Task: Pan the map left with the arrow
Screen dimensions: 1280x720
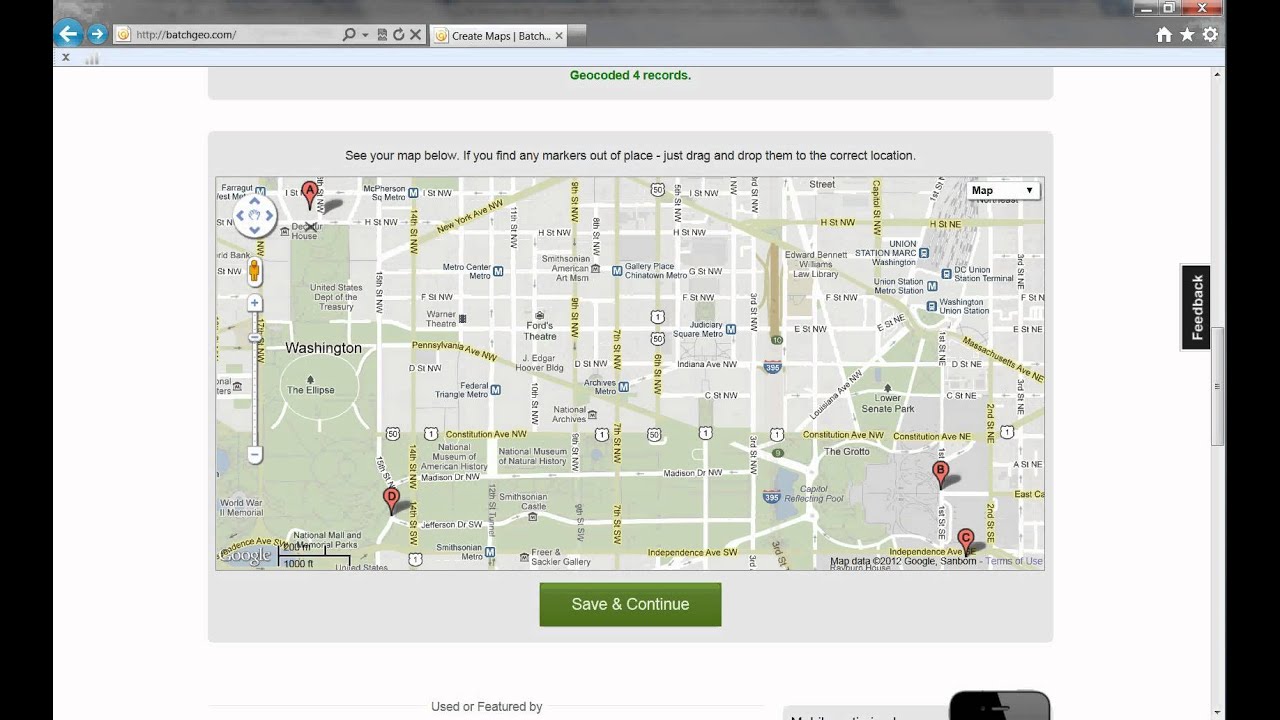Action: coord(240,215)
